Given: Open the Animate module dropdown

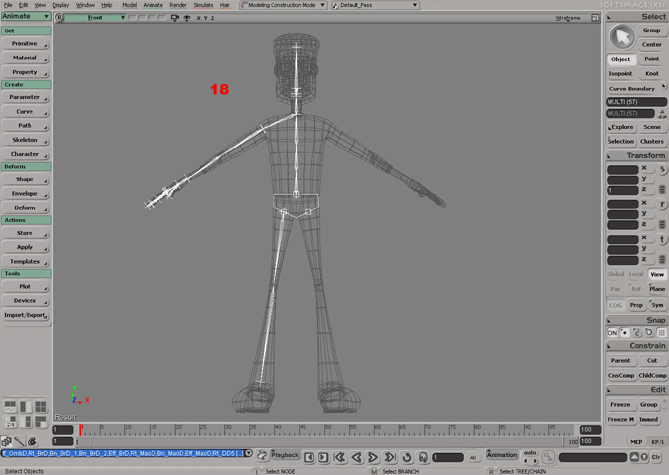Looking at the screenshot, I should (25, 17).
